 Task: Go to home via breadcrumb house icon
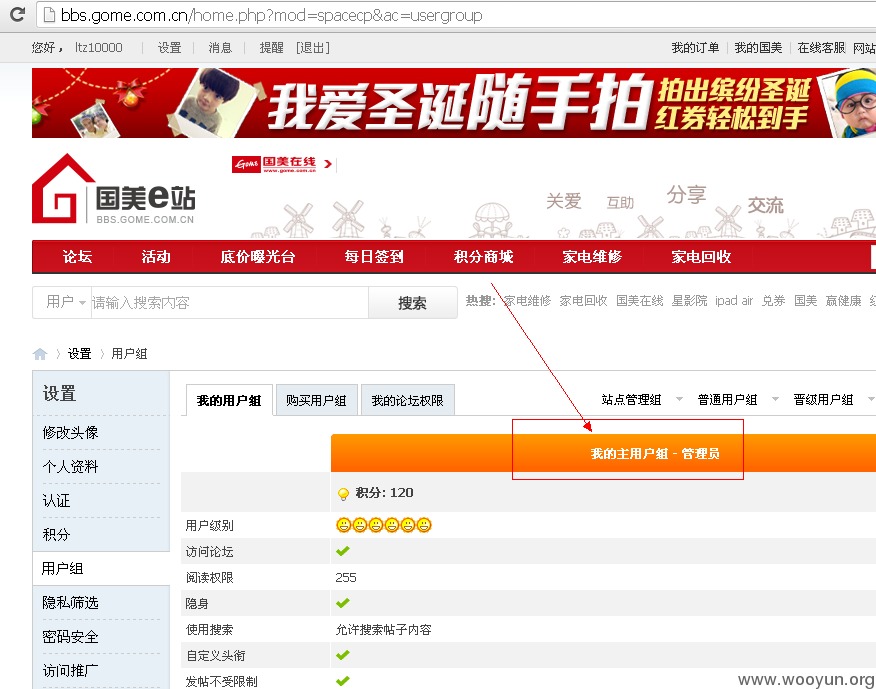40,354
